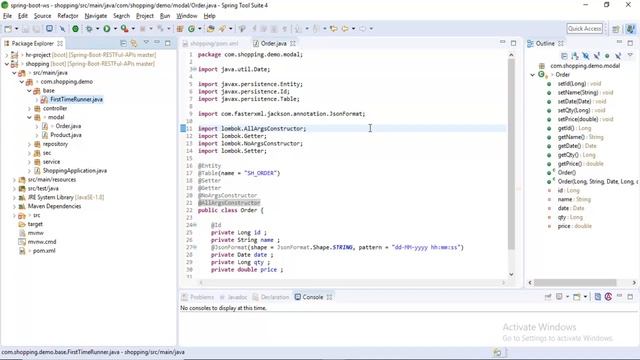Open Debug button dropdown arrow
This screenshot has height=360, width=640.
[x=97, y=29]
